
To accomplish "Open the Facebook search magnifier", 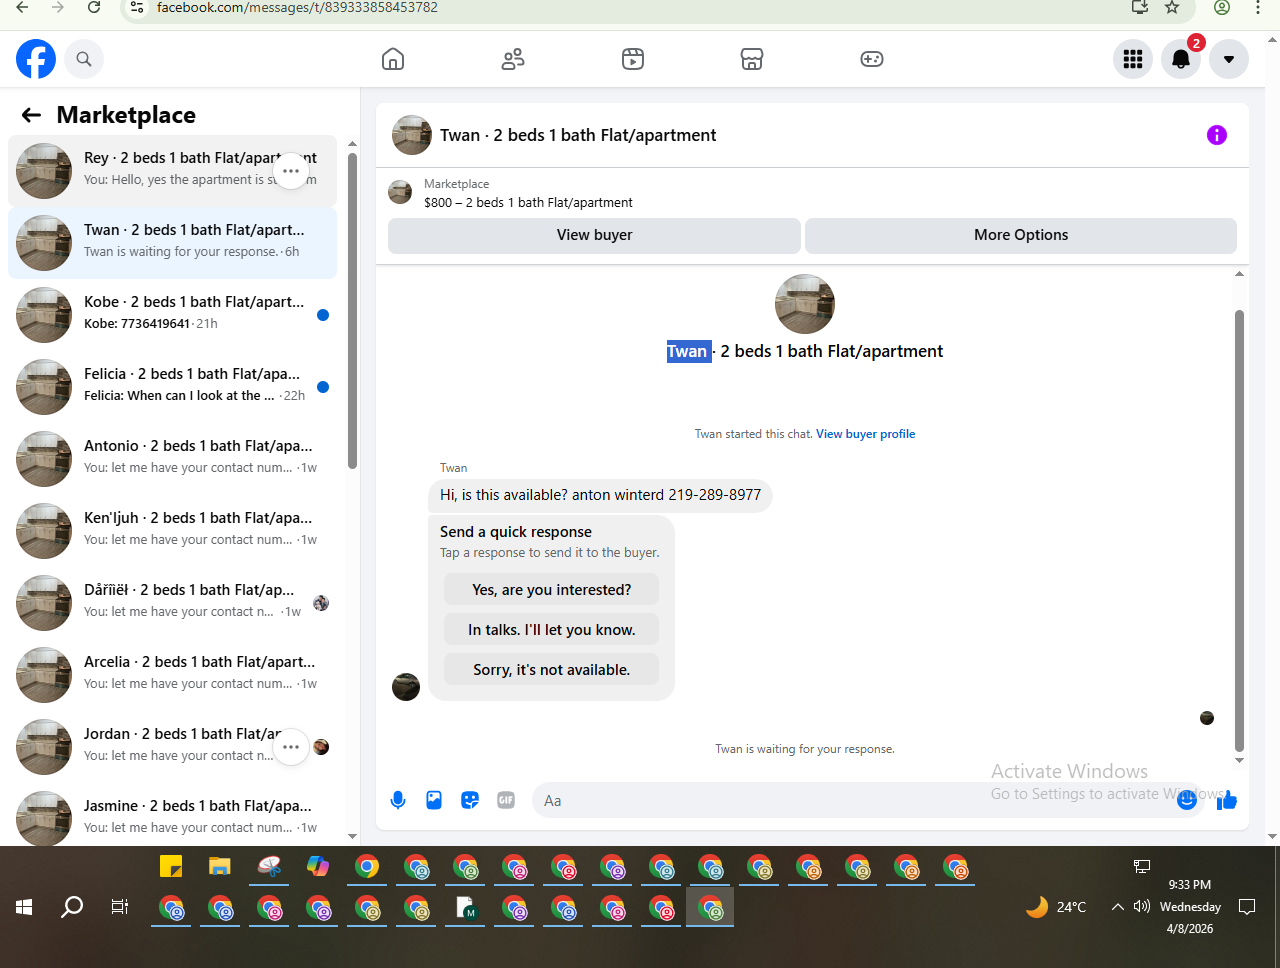I will 84,59.
